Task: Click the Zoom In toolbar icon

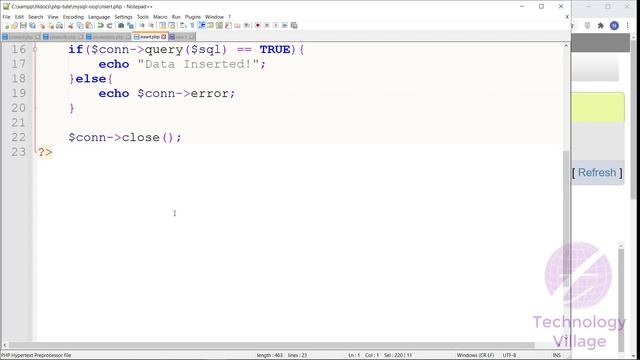Action: pyautogui.click(x=142, y=25)
